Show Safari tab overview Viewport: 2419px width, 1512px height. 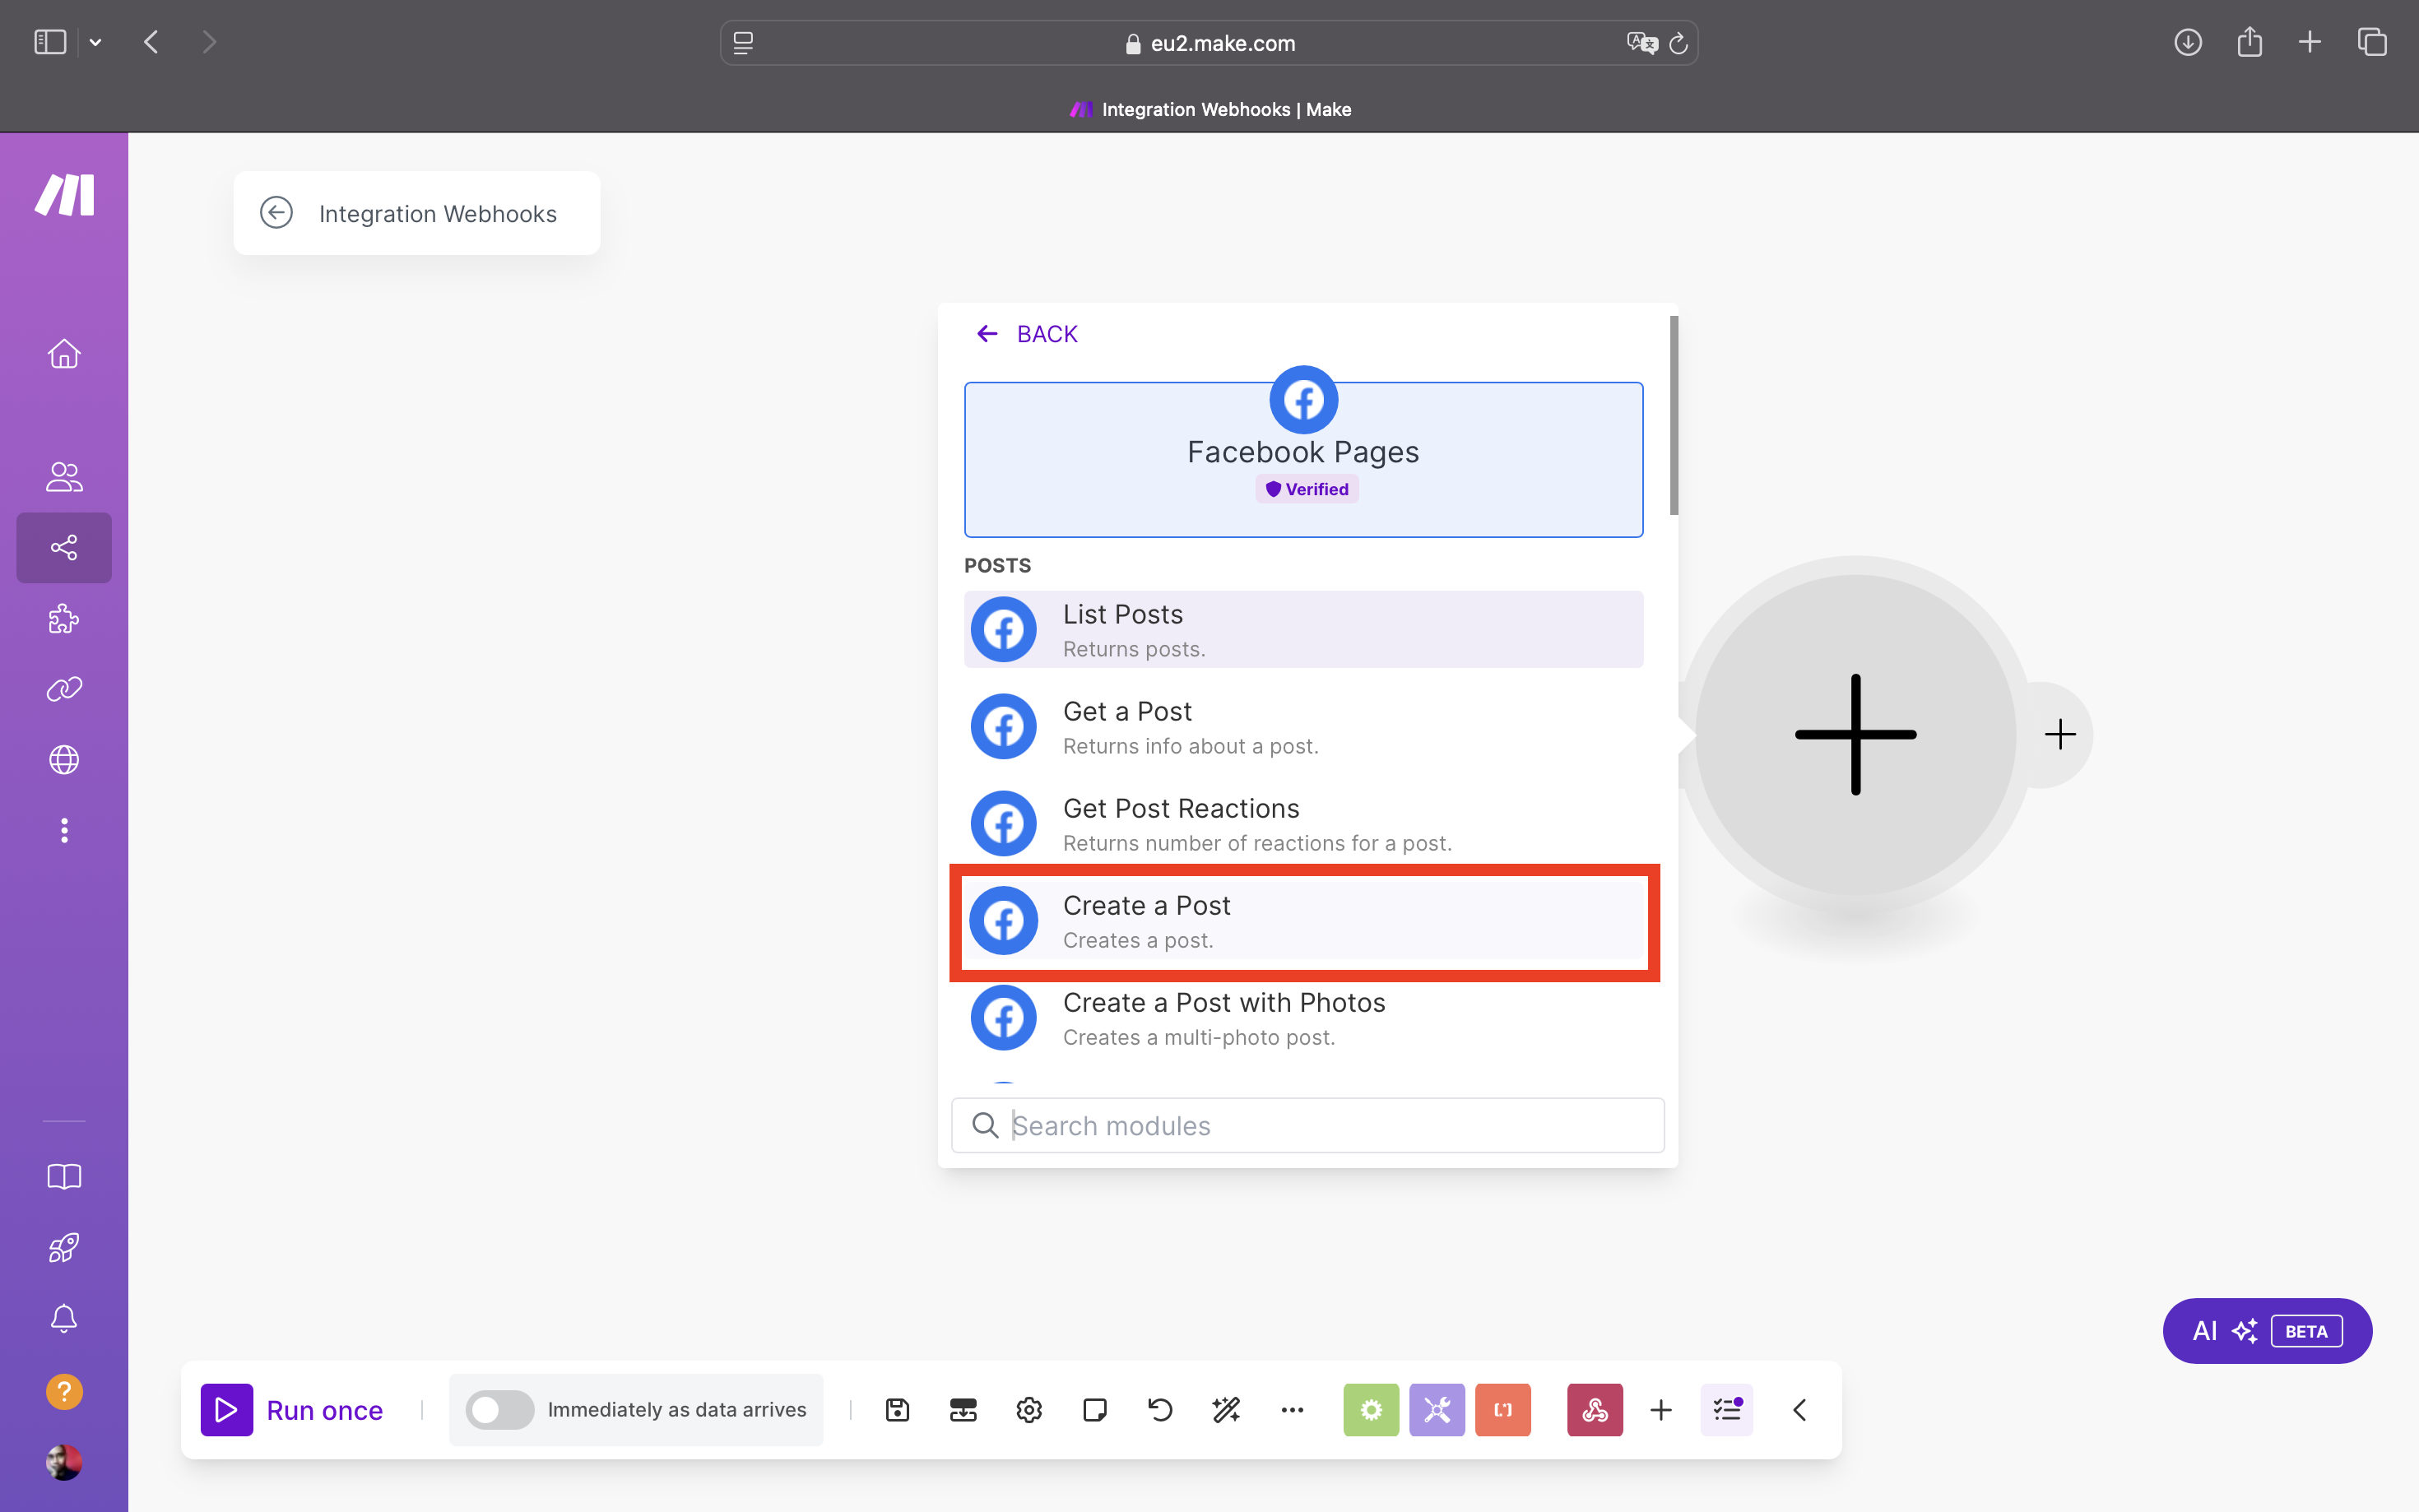pos(2372,42)
